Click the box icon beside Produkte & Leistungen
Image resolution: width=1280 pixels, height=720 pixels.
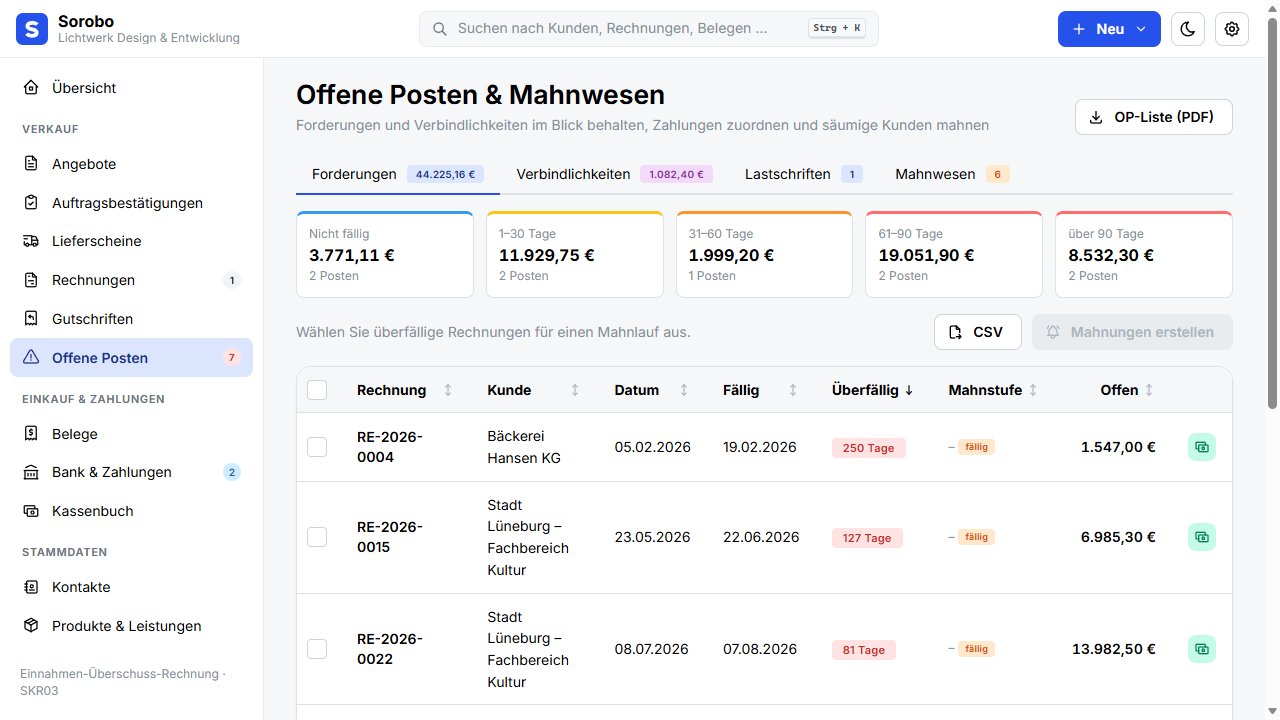[31, 626]
